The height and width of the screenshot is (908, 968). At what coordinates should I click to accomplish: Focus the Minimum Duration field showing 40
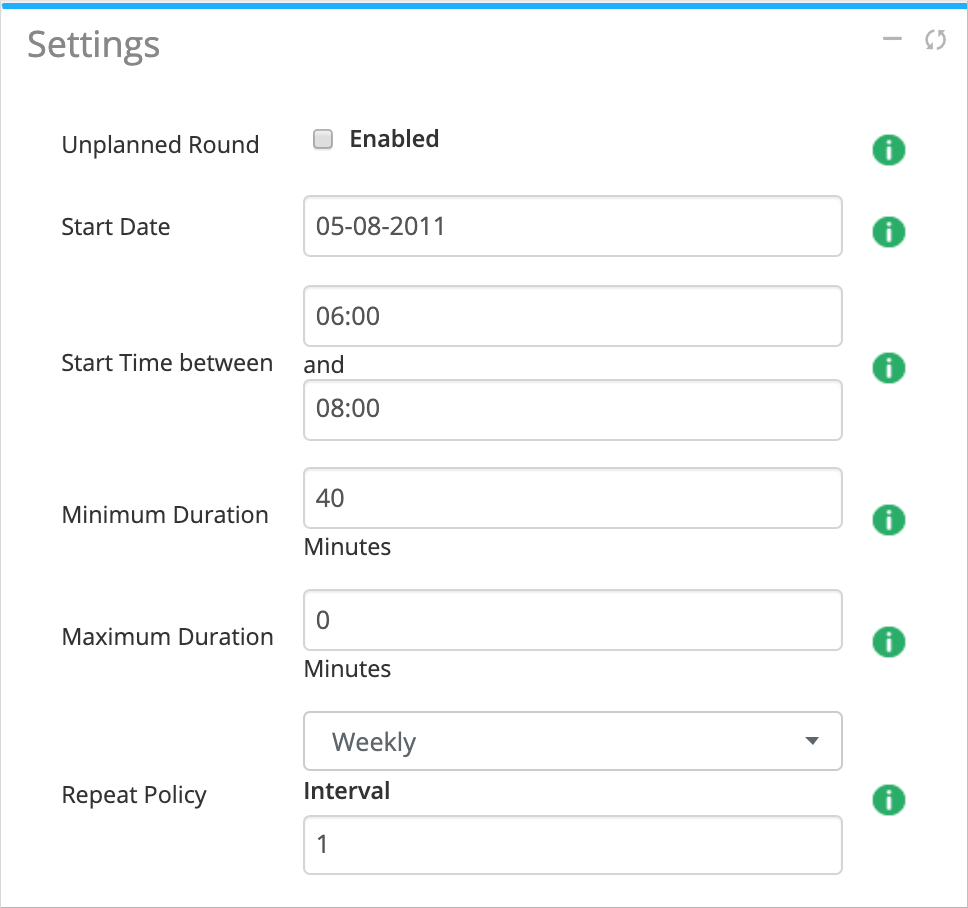pos(572,498)
